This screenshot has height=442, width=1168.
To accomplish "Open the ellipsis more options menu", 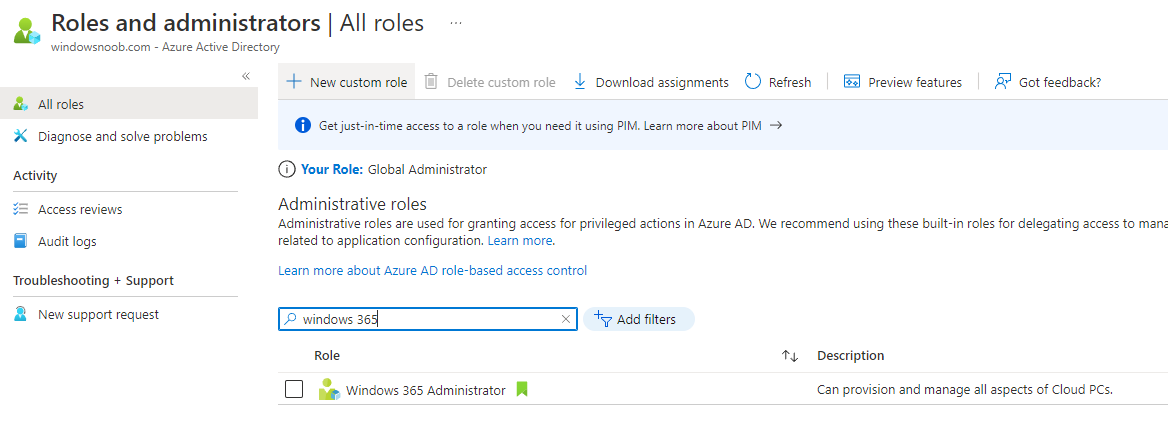I will click(x=456, y=23).
